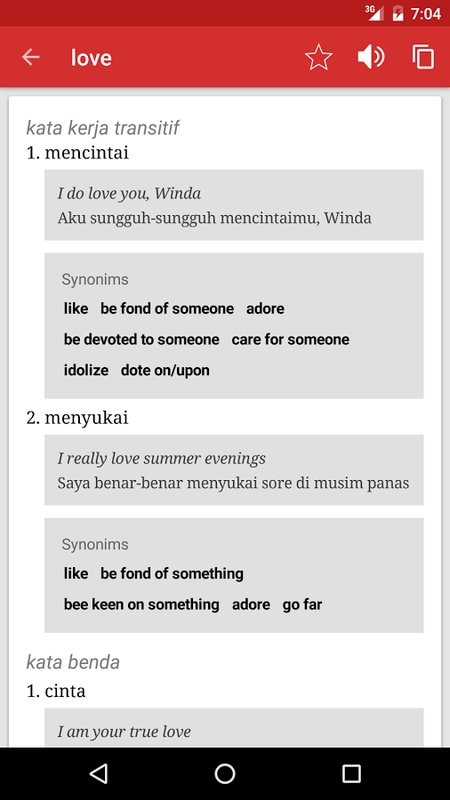Copy the entry using the copy icon
The height and width of the screenshot is (800, 450).
[423, 57]
